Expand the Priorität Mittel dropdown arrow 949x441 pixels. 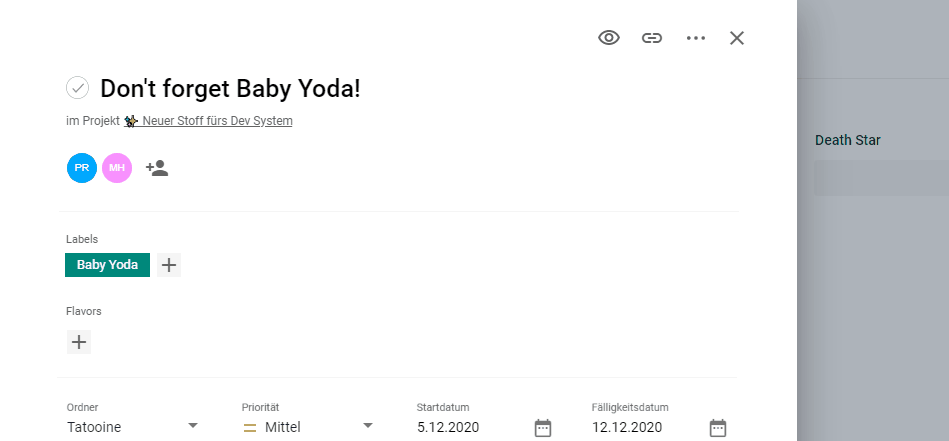point(368,426)
